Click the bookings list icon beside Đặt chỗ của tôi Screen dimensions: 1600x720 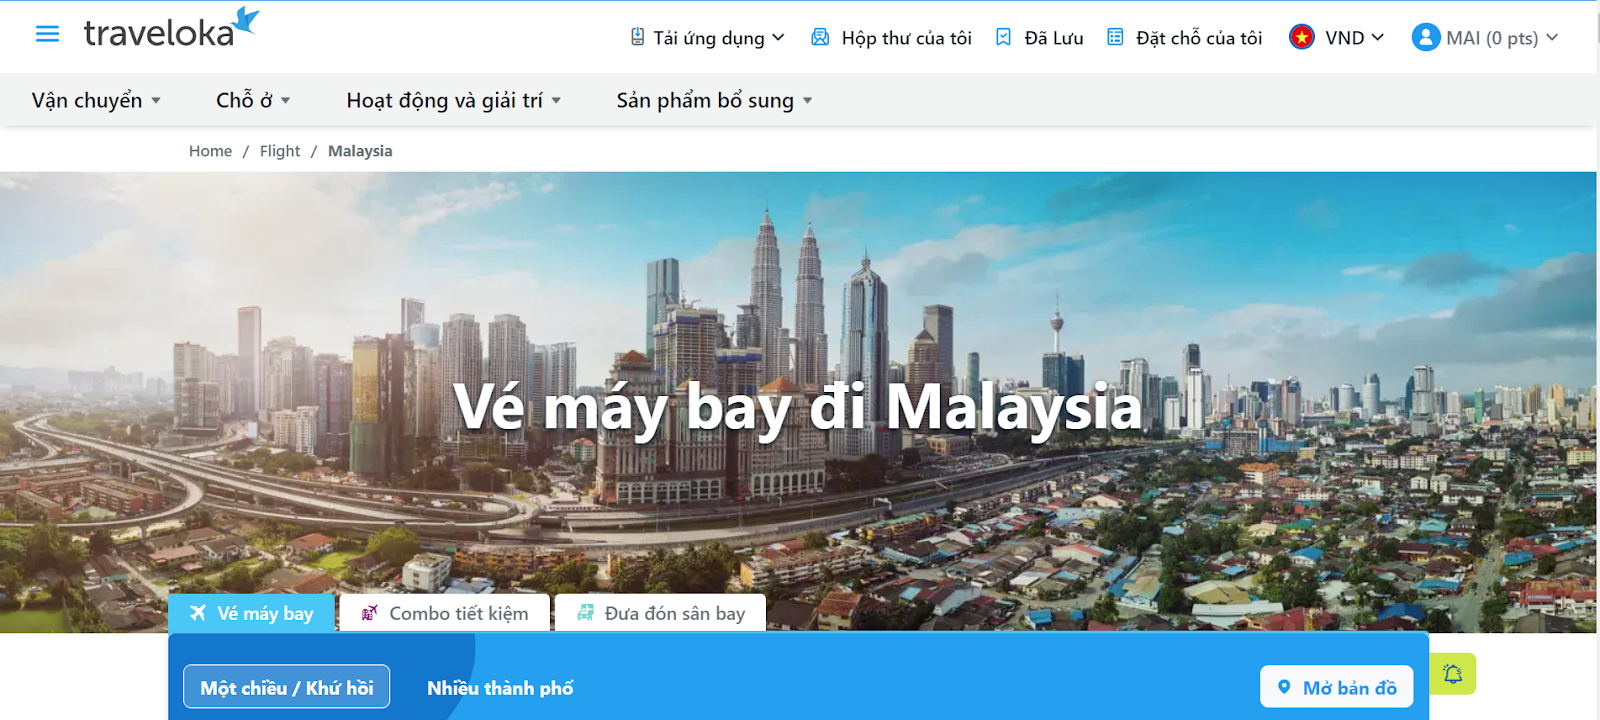[1115, 37]
